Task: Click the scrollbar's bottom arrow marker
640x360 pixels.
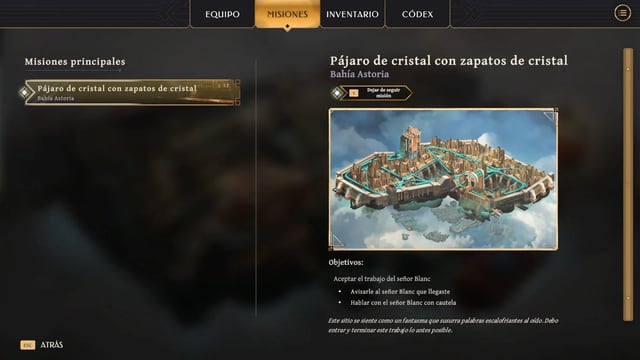Action: [x=628, y=298]
